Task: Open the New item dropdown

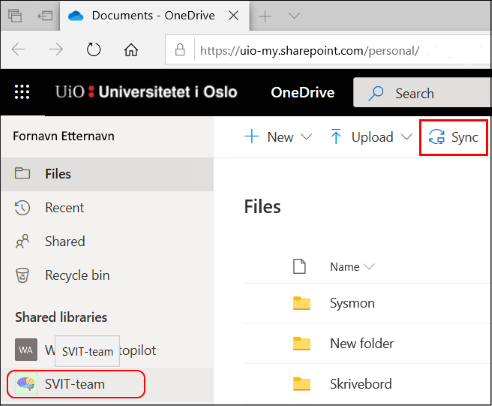Action: pos(279,137)
